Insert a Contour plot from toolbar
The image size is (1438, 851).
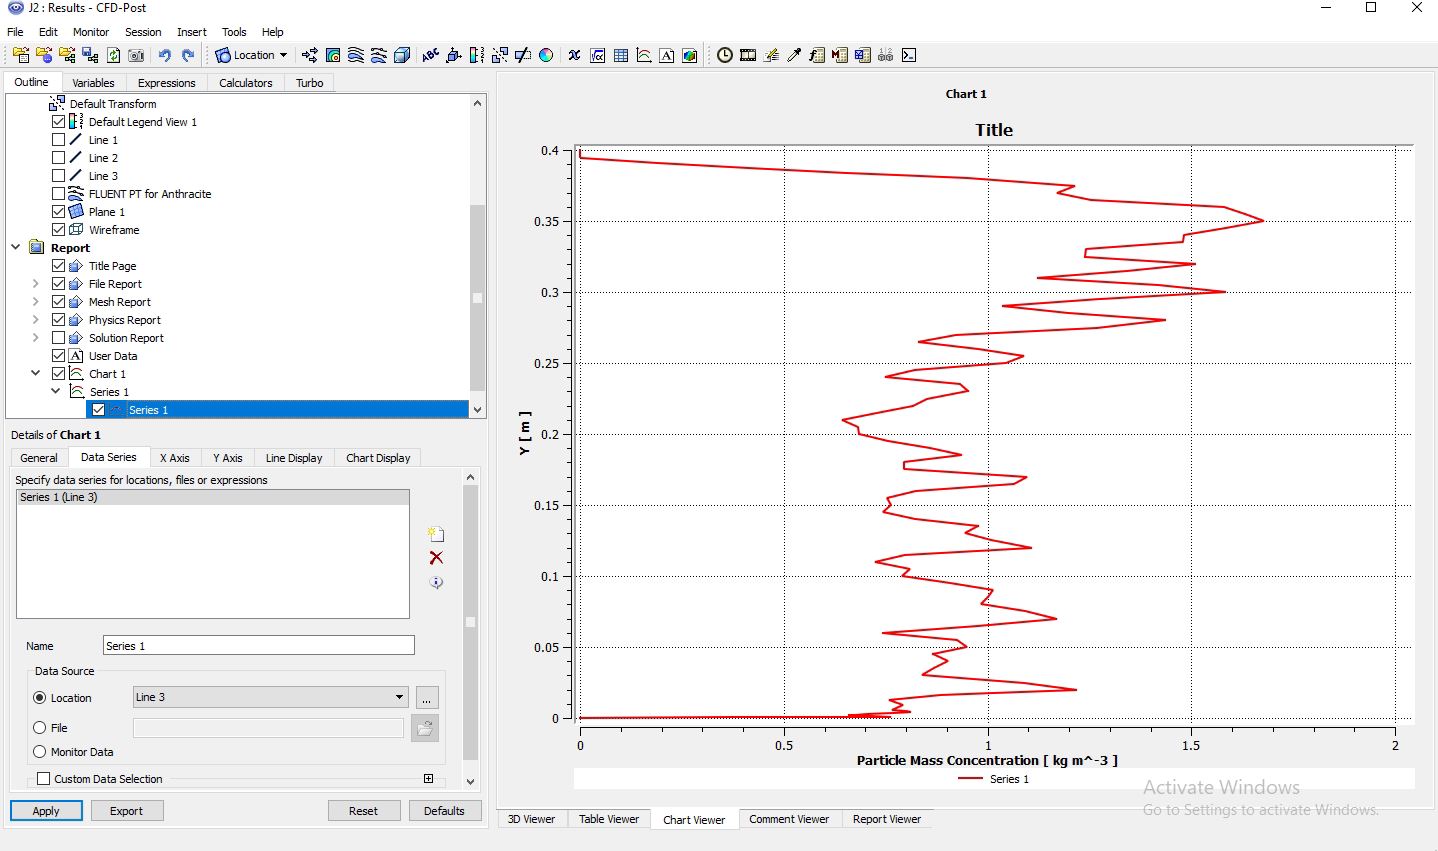tap(333, 55)
